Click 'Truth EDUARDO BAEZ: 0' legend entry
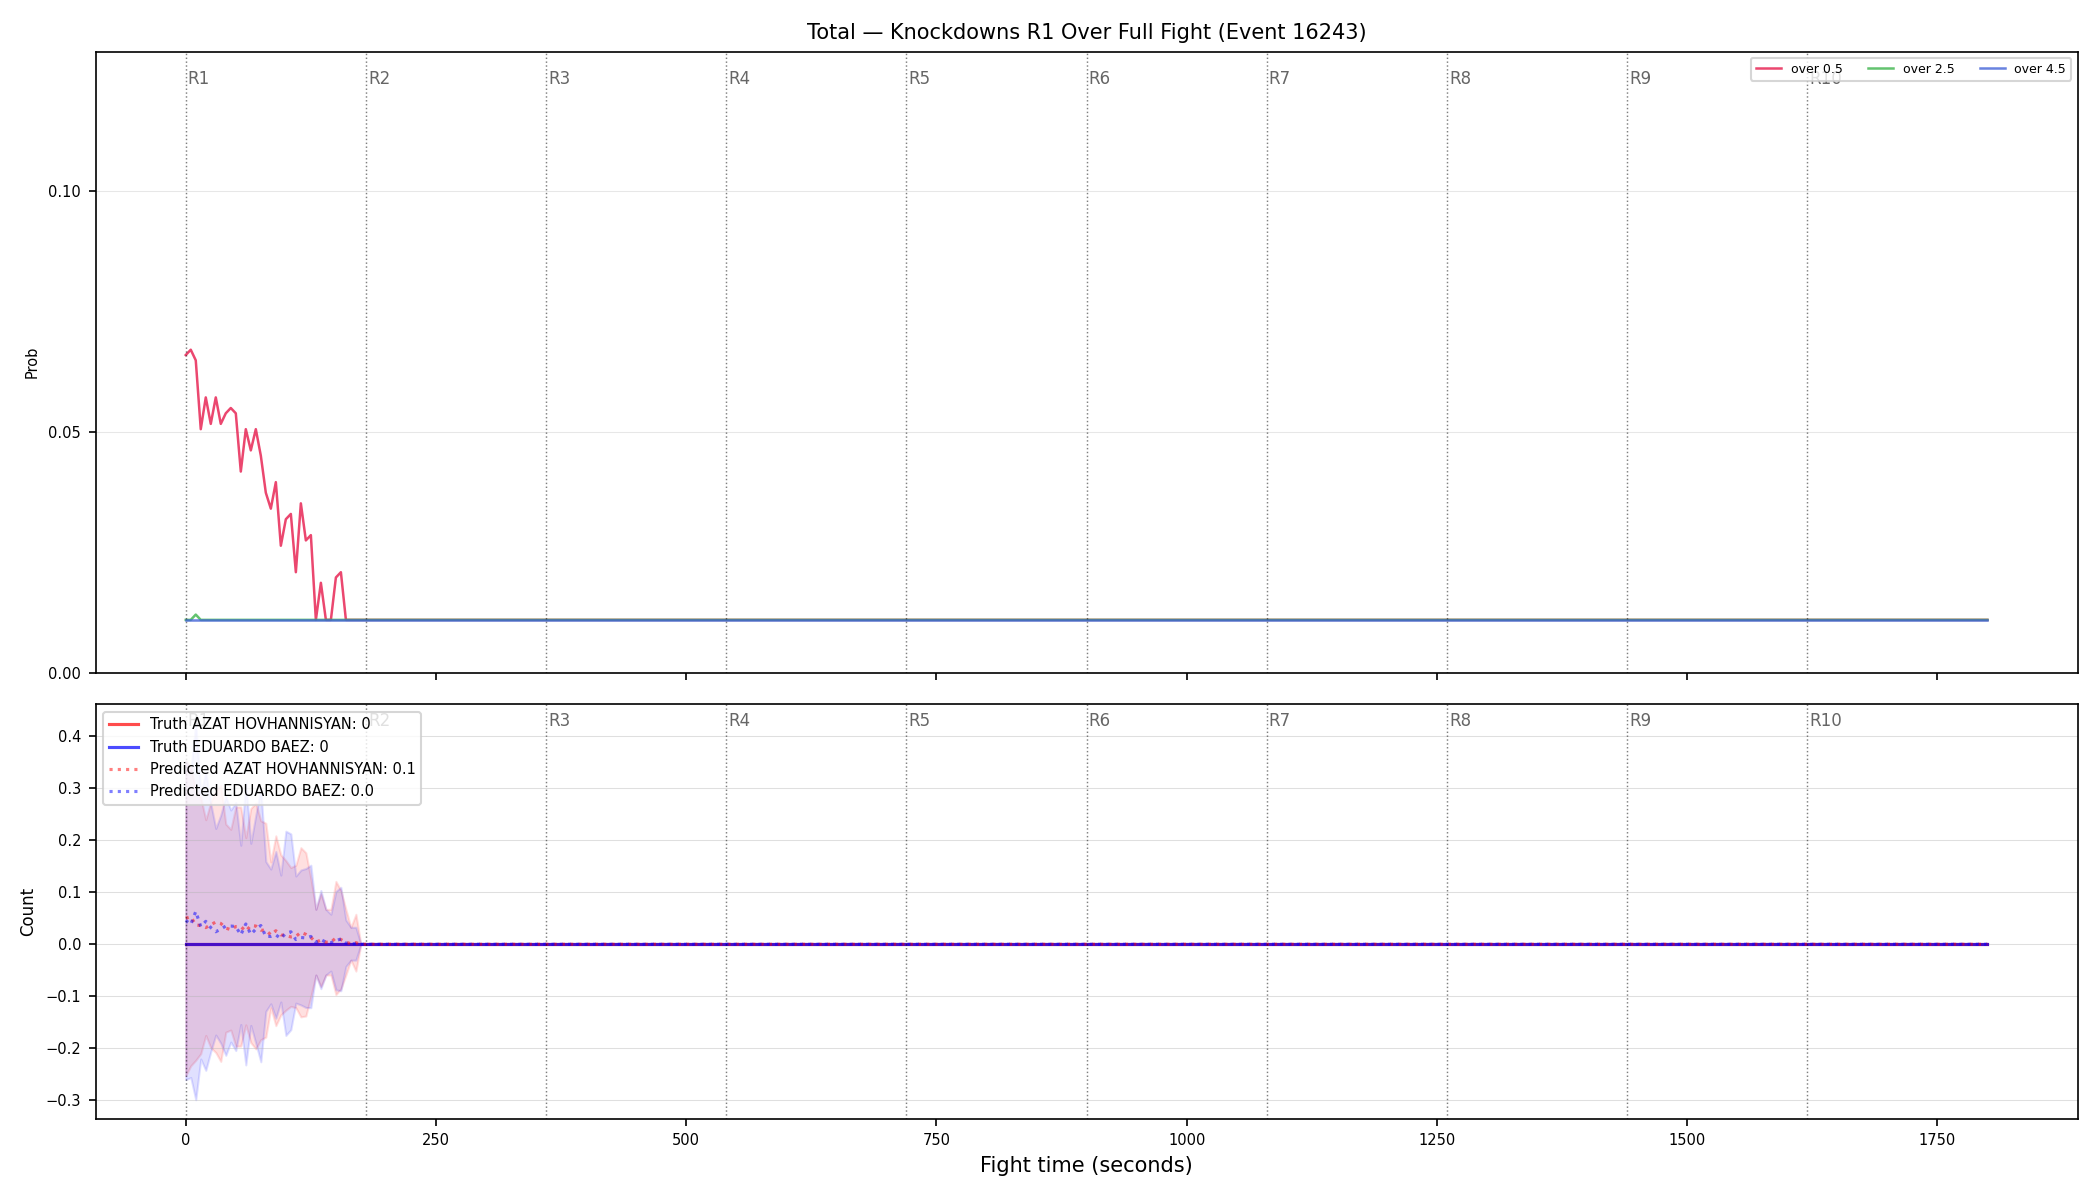Image resolution: width=2100 pixels, height=1200 pixels. coord(218,747)
